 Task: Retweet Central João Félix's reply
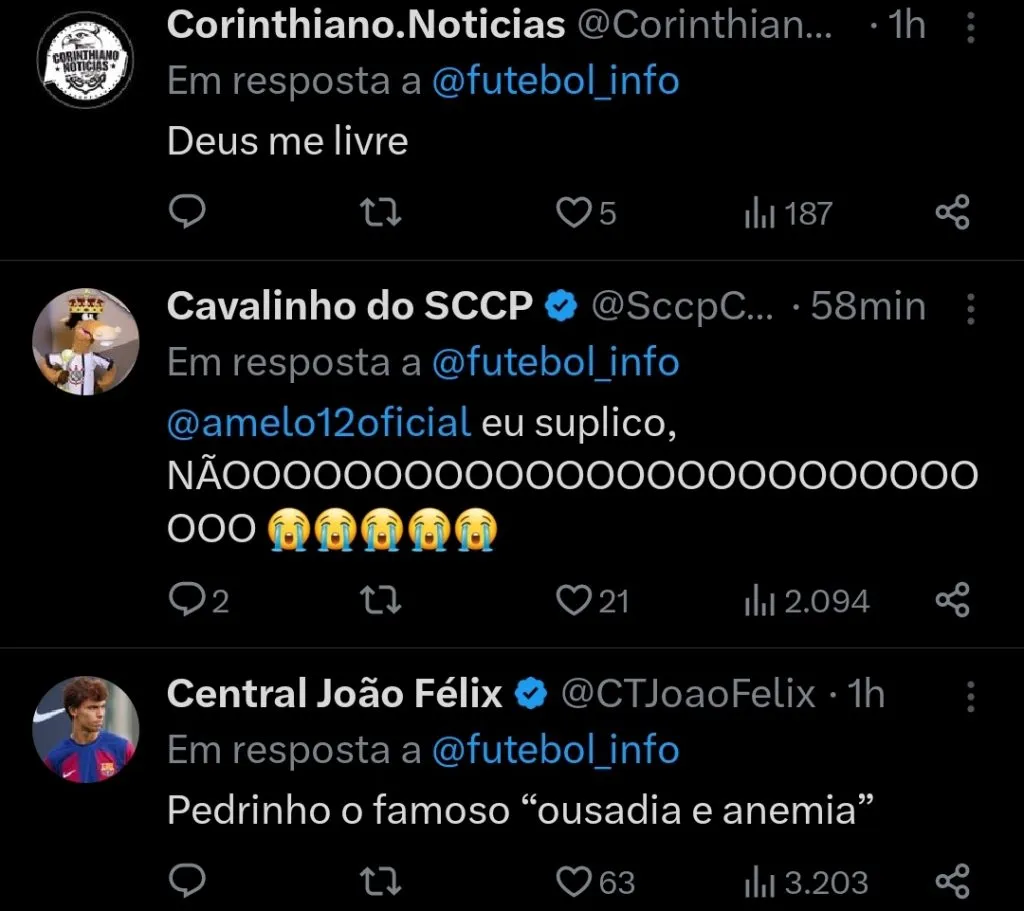380,882
